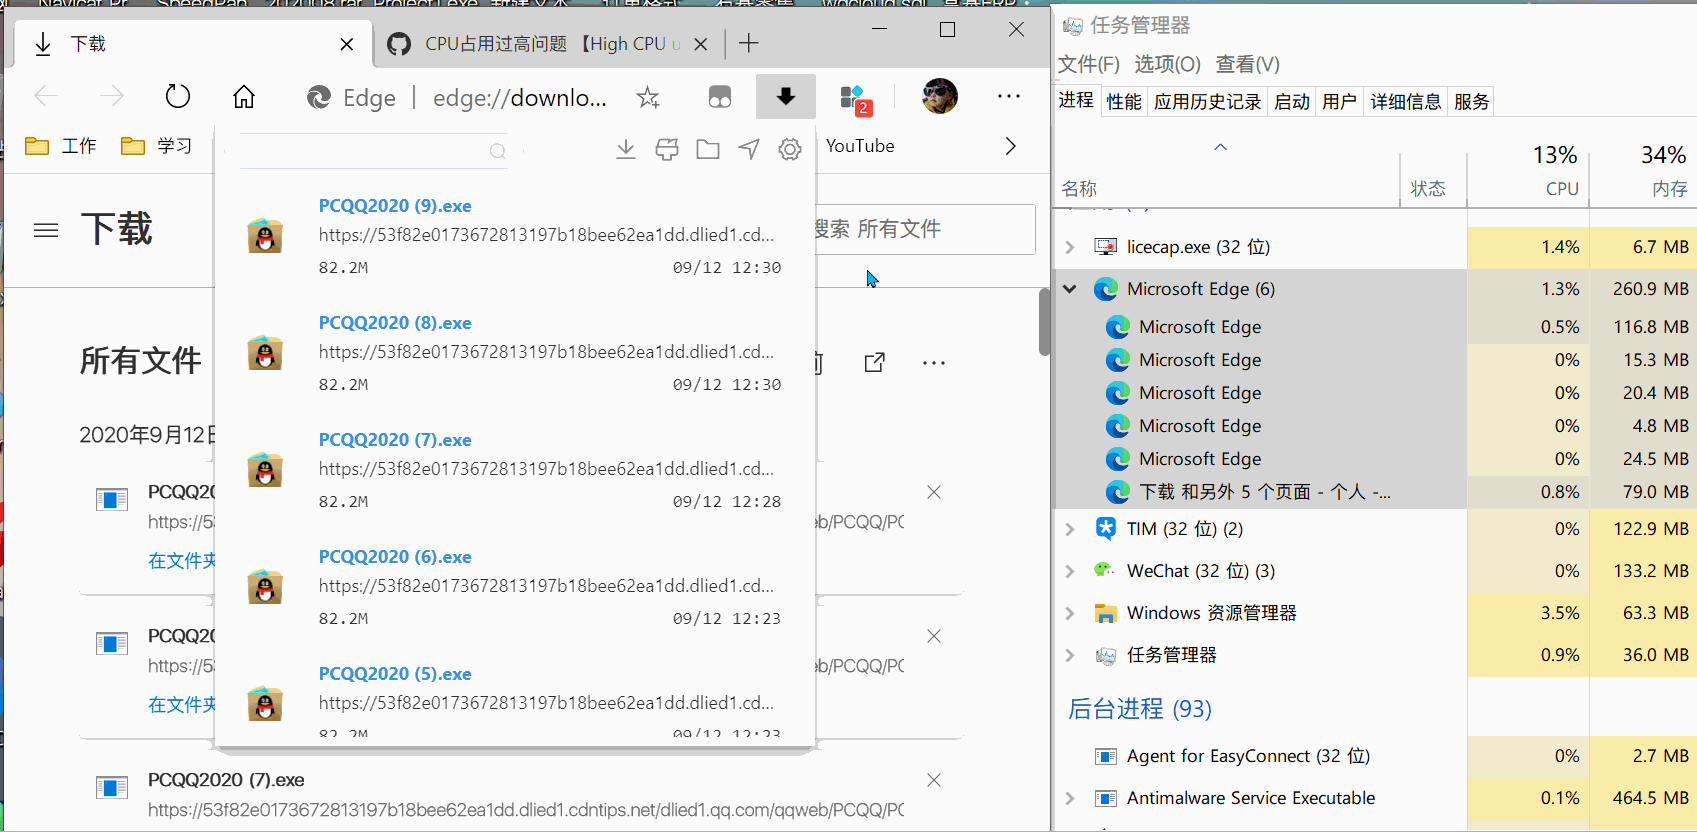This screenshot has width=1697, height=832.
Task: Open the downloads folder icon in popup toolbar
Action: (708, 150)
